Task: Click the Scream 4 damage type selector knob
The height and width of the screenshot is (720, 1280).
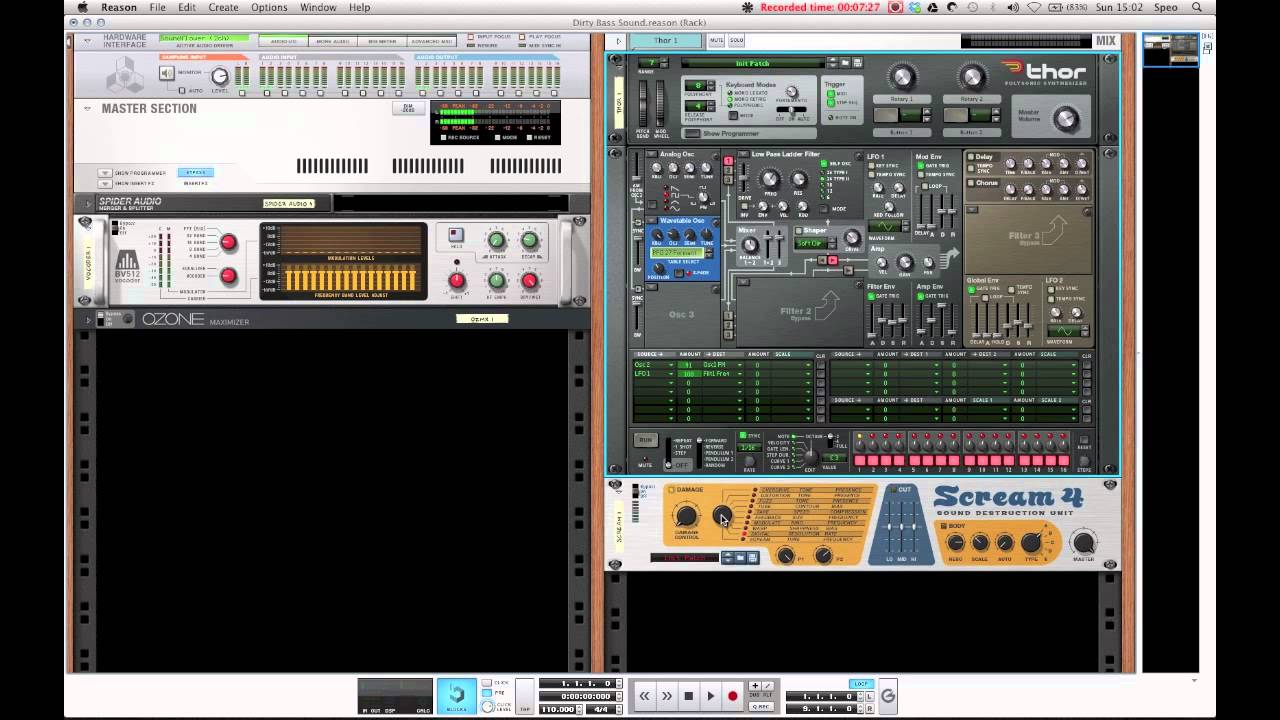Action: click(722, 516)
